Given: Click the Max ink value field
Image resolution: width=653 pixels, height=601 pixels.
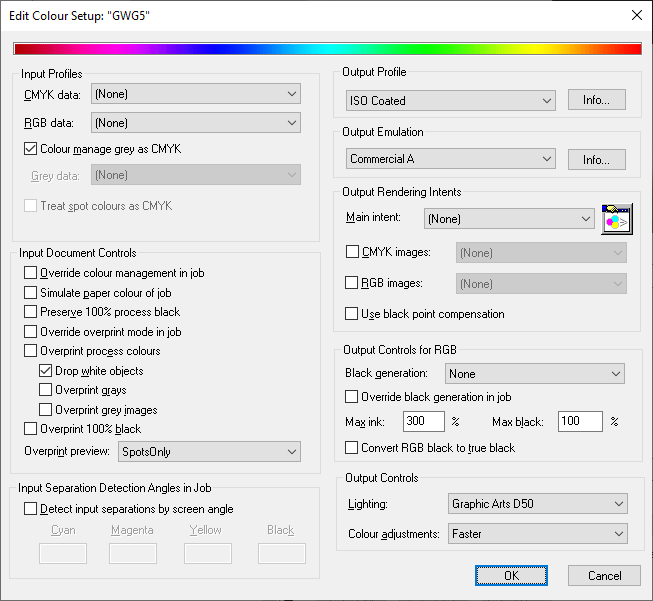Looking at the screenshot, I should (424, 422).
